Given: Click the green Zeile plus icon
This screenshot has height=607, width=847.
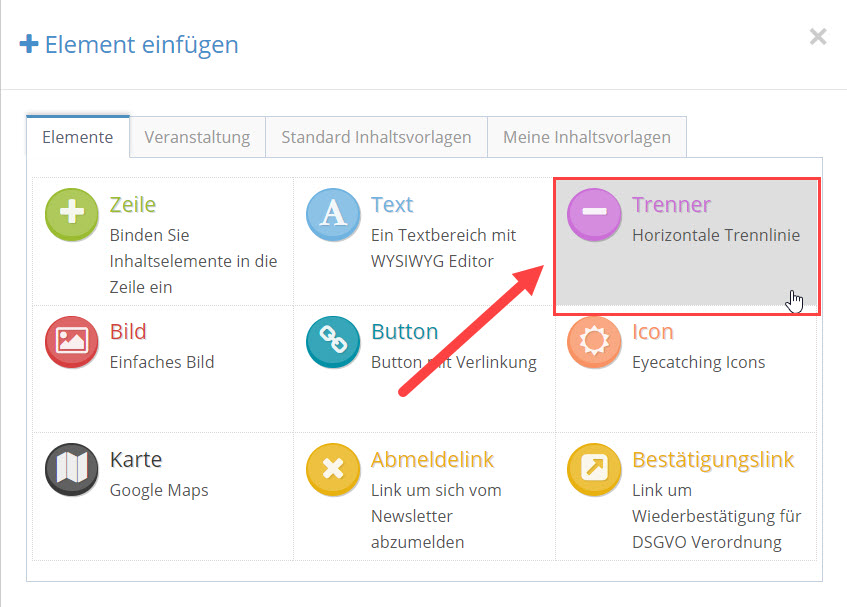Looking at the screenshot, I should click(72, 214).
